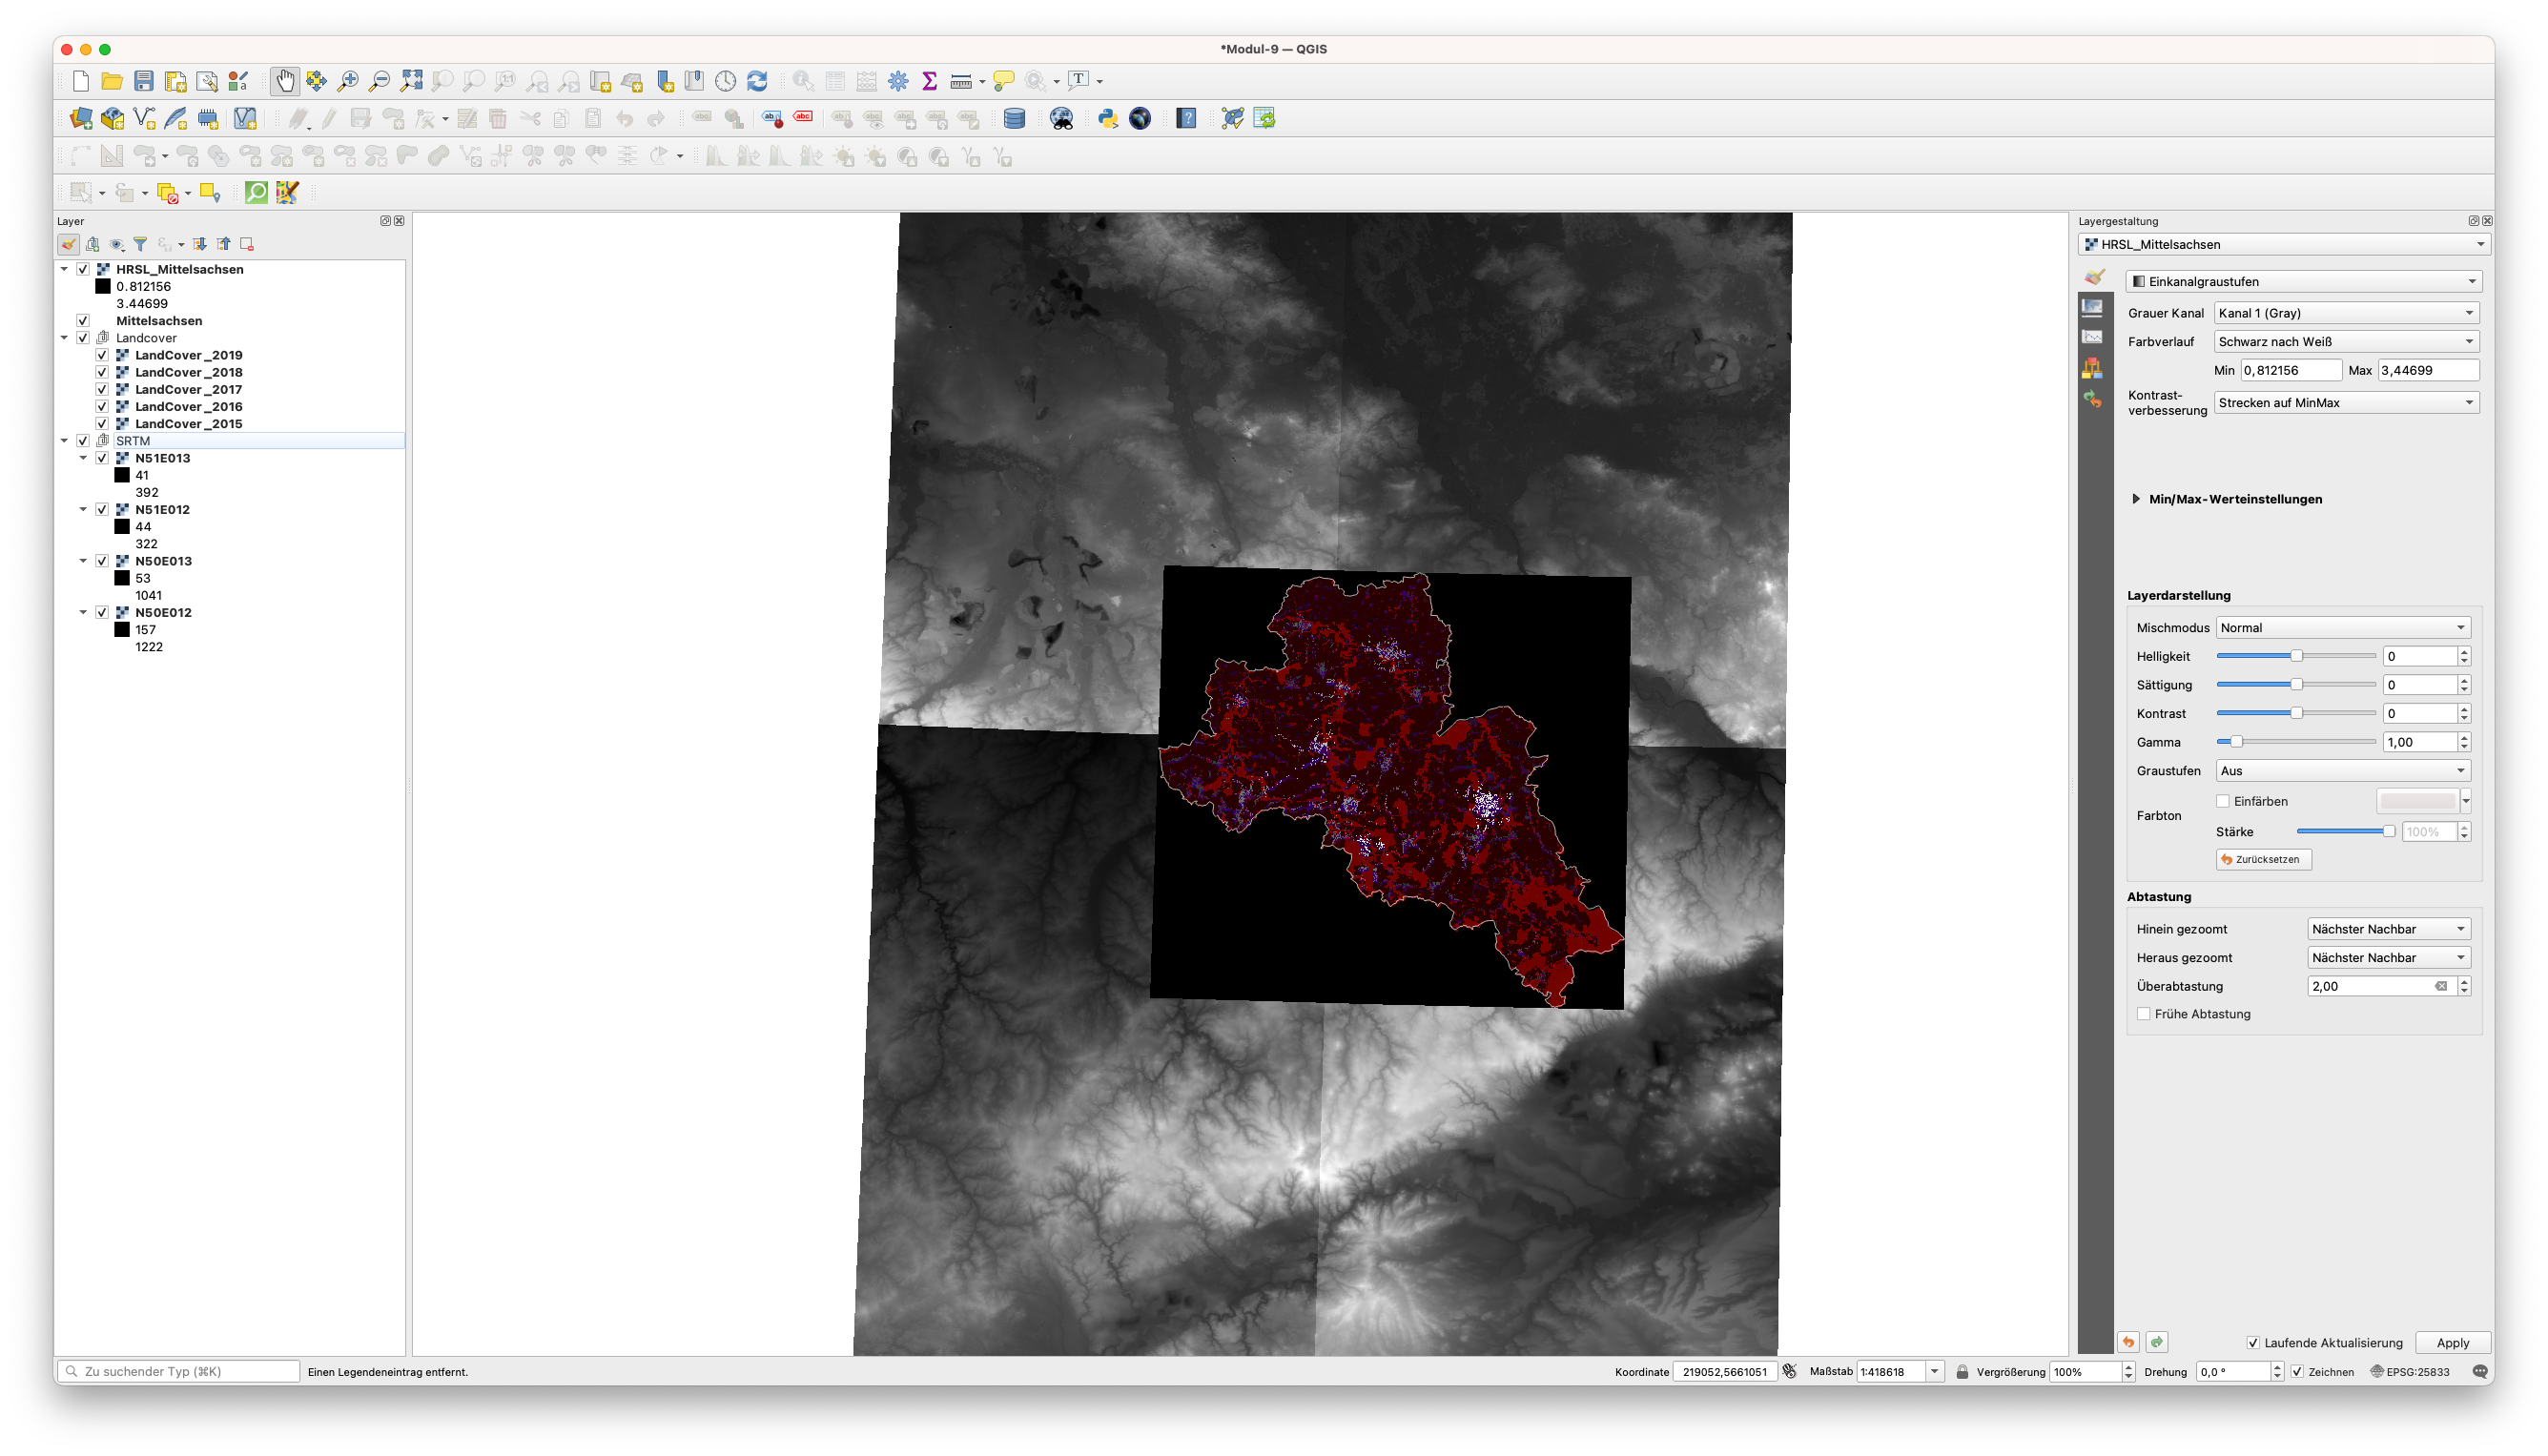Viewport: 2548px width, 1456px height.
Task: Select the Zoom In magnifier tool
Action: [x=348, y=81]
